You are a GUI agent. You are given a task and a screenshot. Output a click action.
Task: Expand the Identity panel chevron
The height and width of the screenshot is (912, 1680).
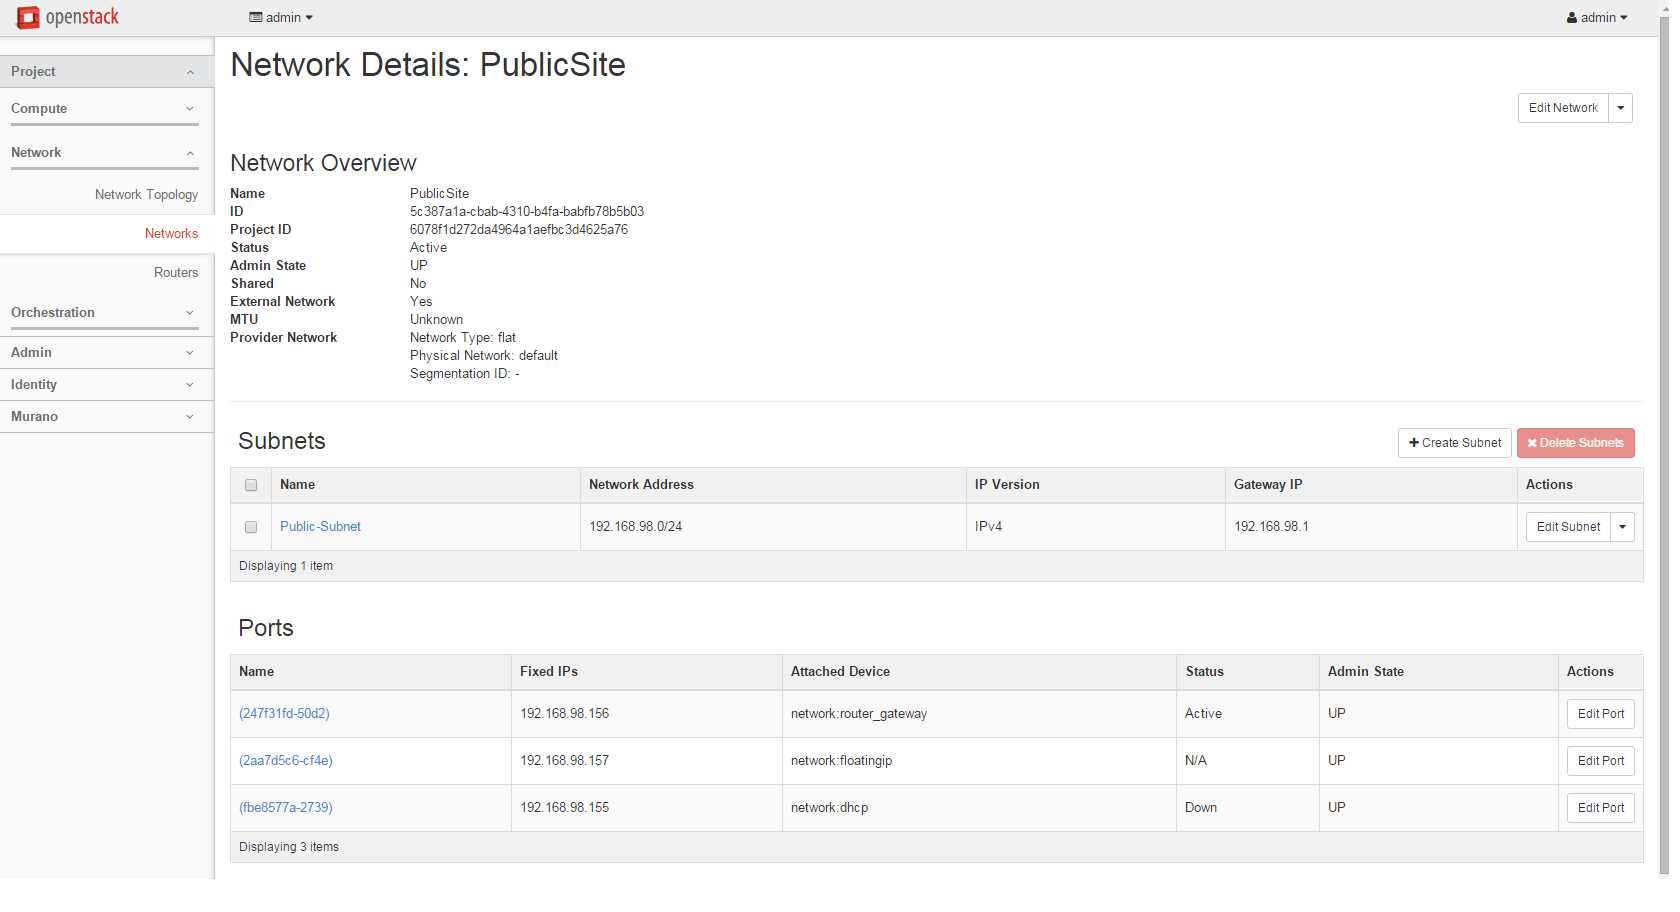(190, 385)
